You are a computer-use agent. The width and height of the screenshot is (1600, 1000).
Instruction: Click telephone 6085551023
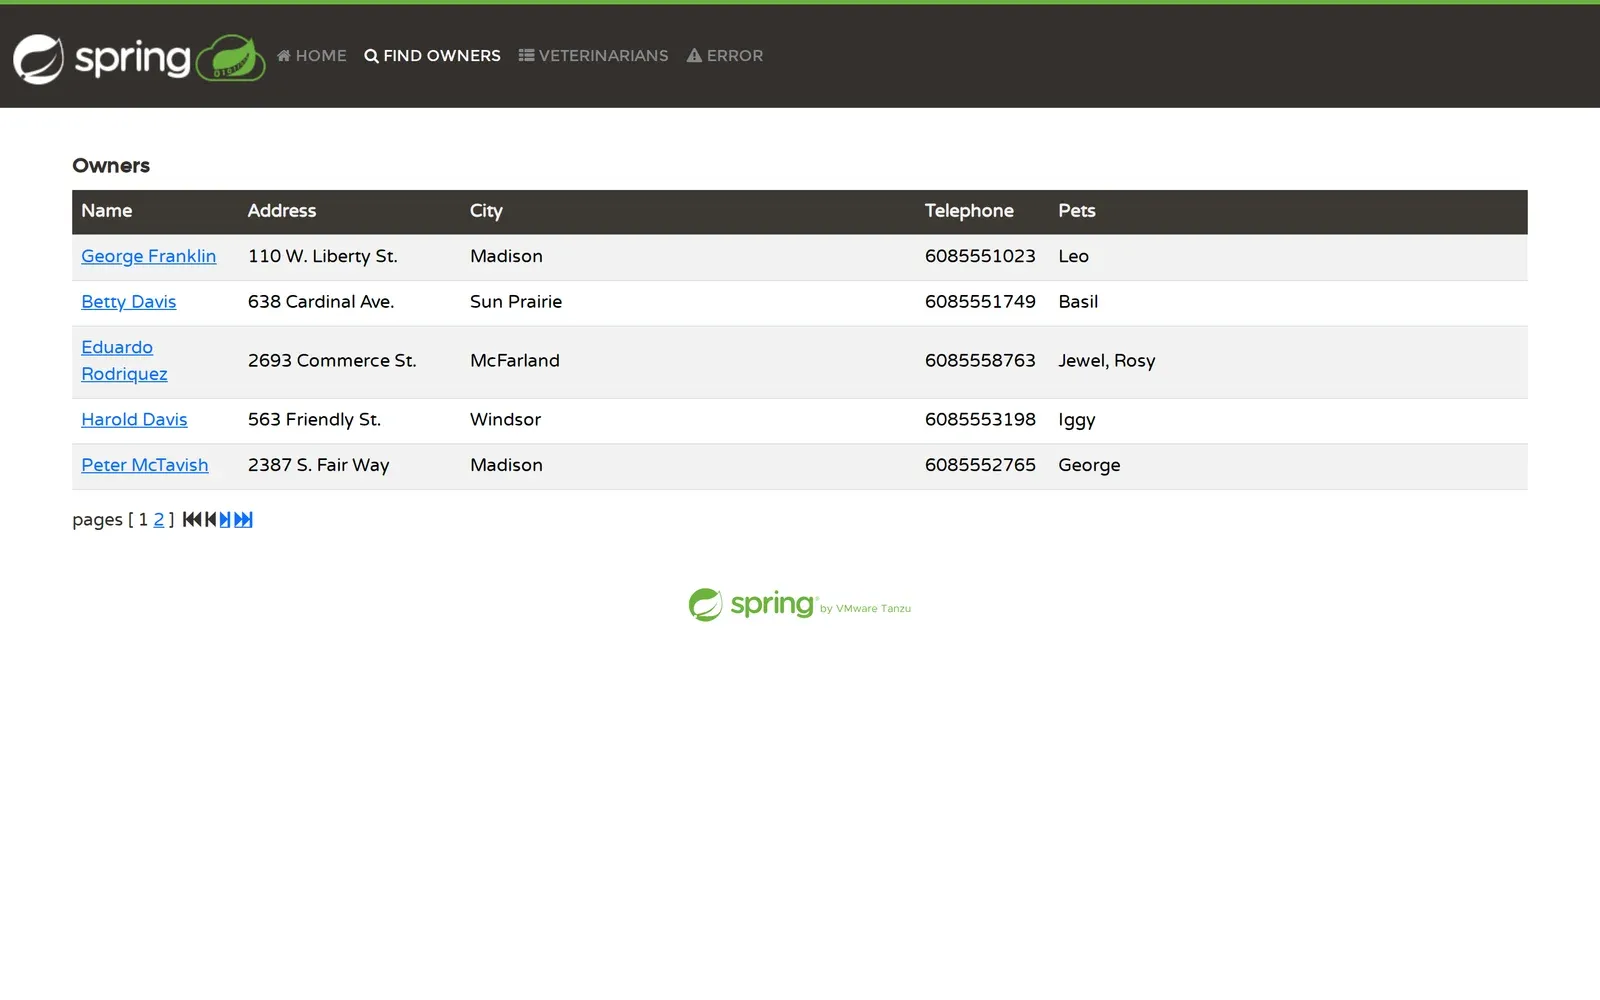[980, 256]
